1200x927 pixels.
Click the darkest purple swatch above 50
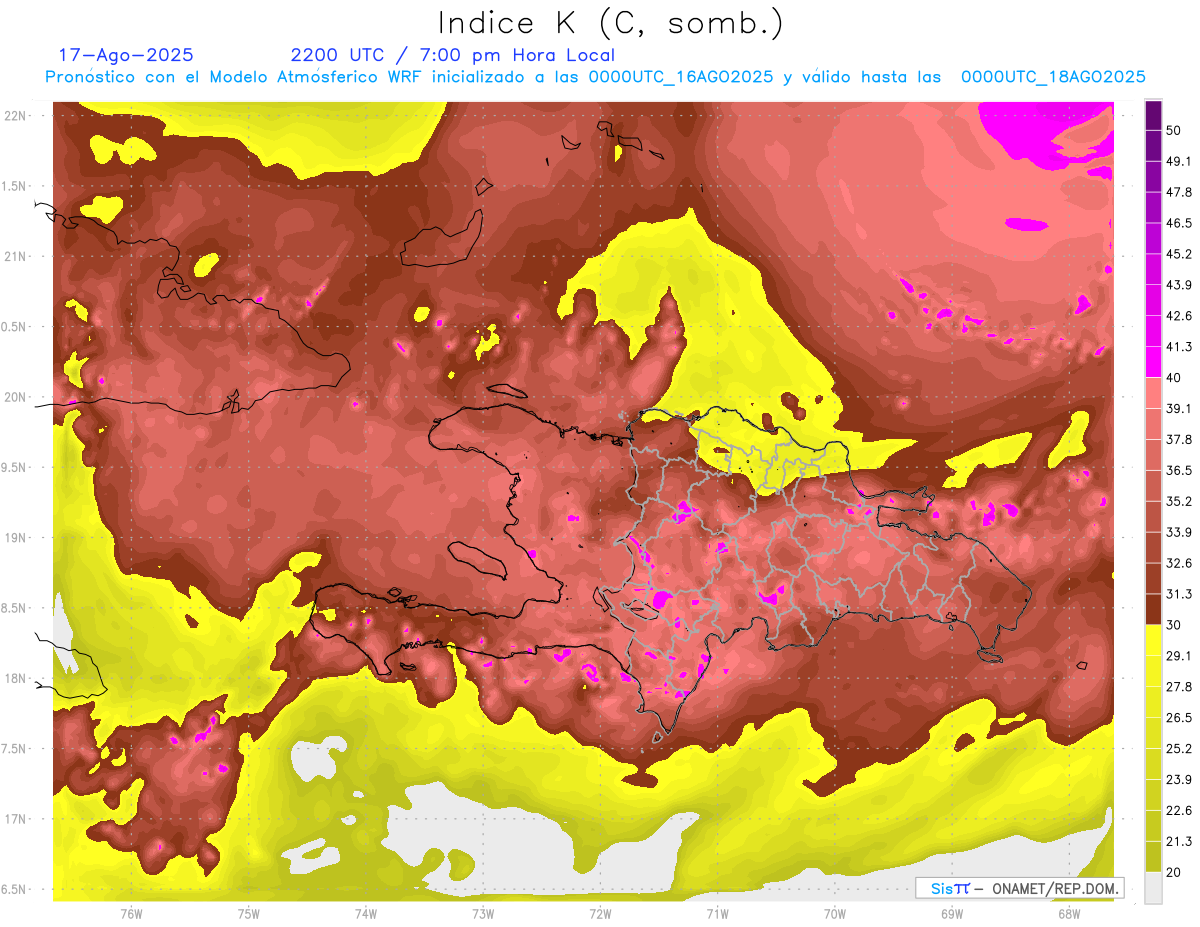1153,116
